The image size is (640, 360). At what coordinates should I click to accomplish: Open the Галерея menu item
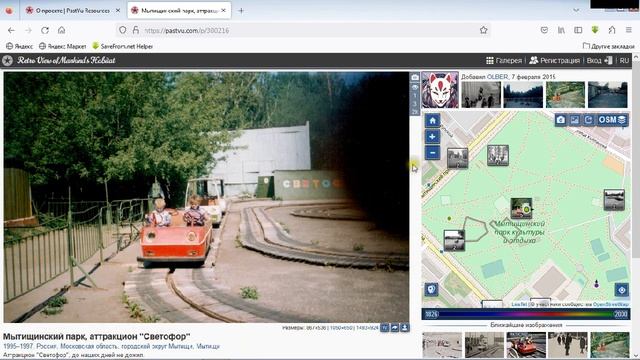point(504,60)
